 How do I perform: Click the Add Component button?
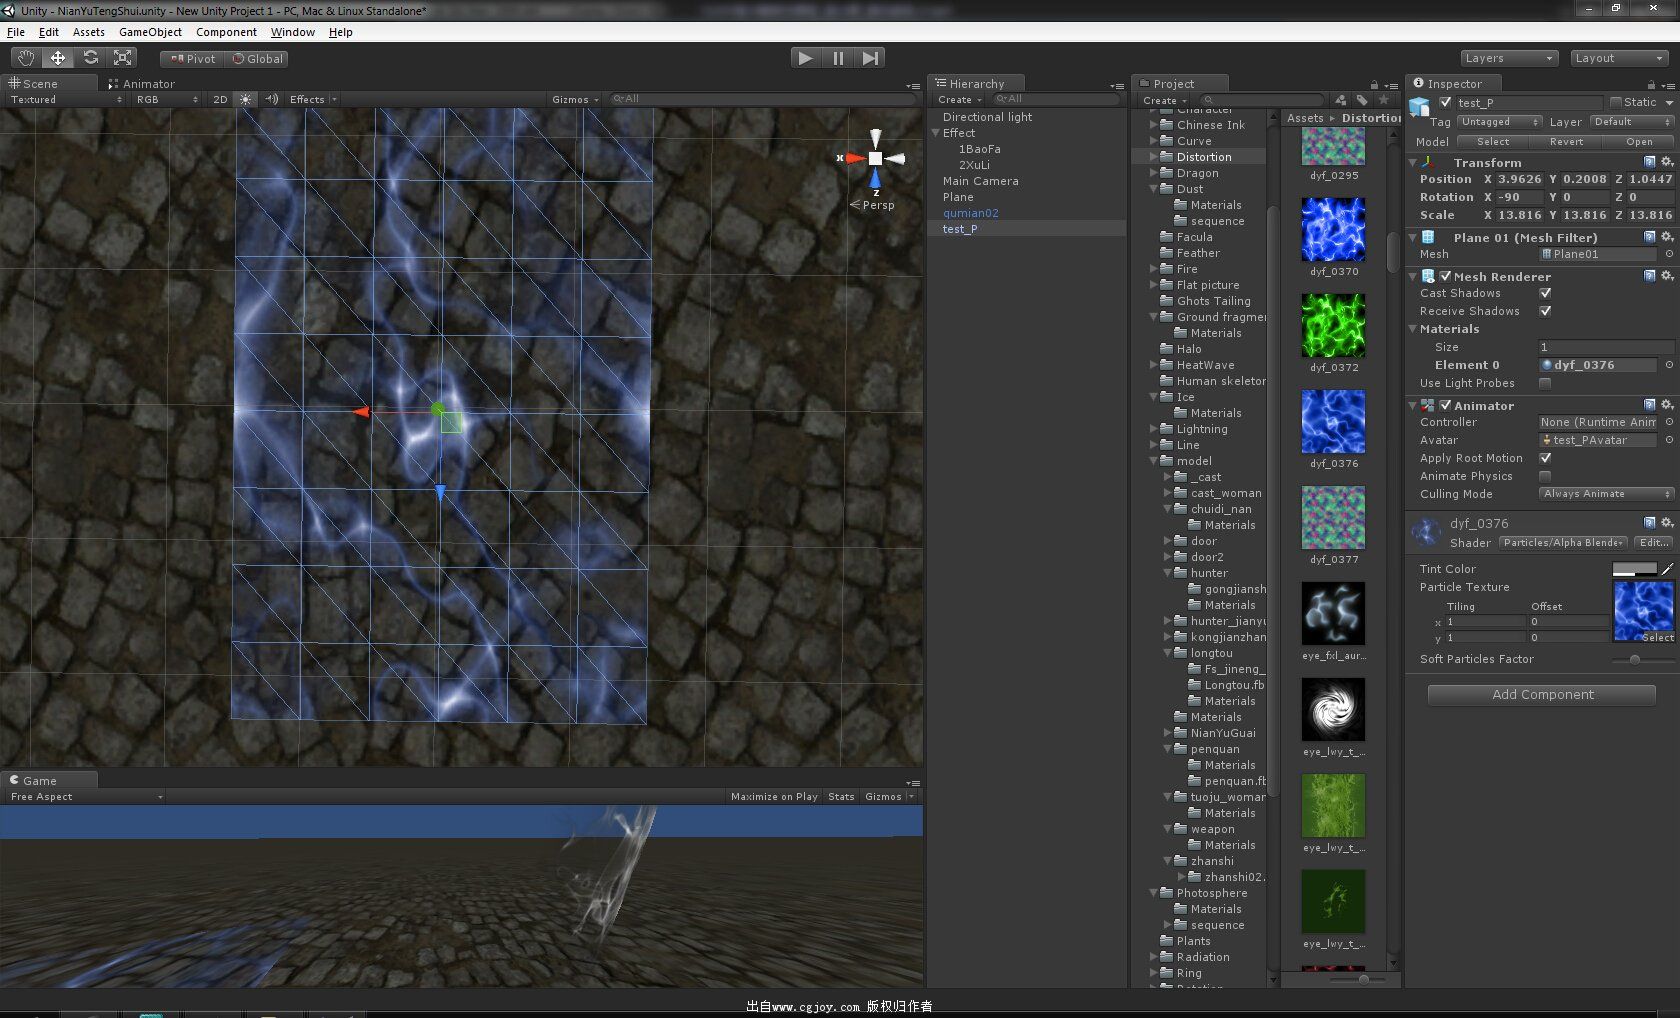tap(1542, 695)
